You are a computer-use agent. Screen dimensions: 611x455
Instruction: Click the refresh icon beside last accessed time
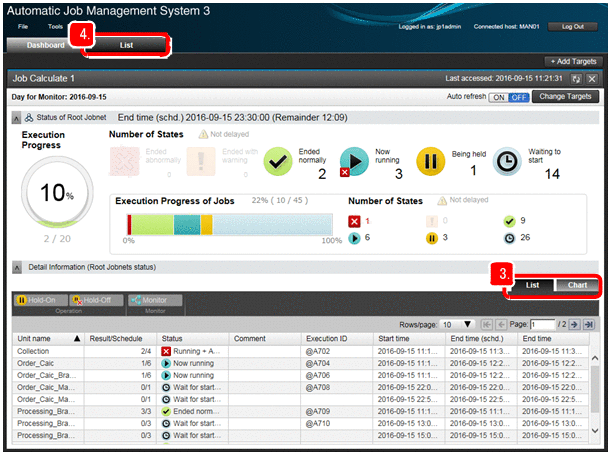576,78
